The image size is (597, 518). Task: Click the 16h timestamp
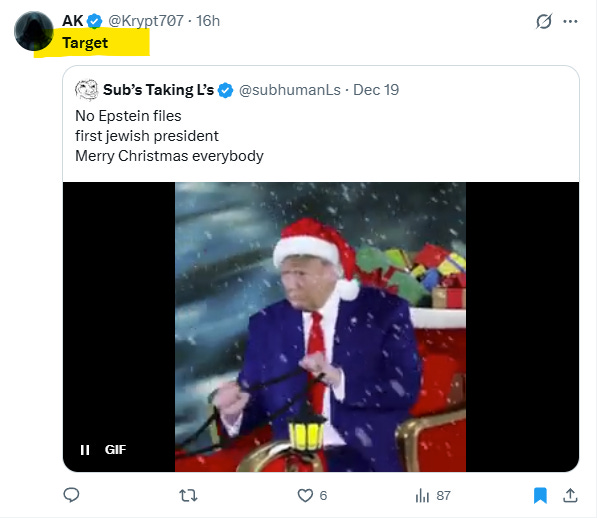tap(208, 21)
